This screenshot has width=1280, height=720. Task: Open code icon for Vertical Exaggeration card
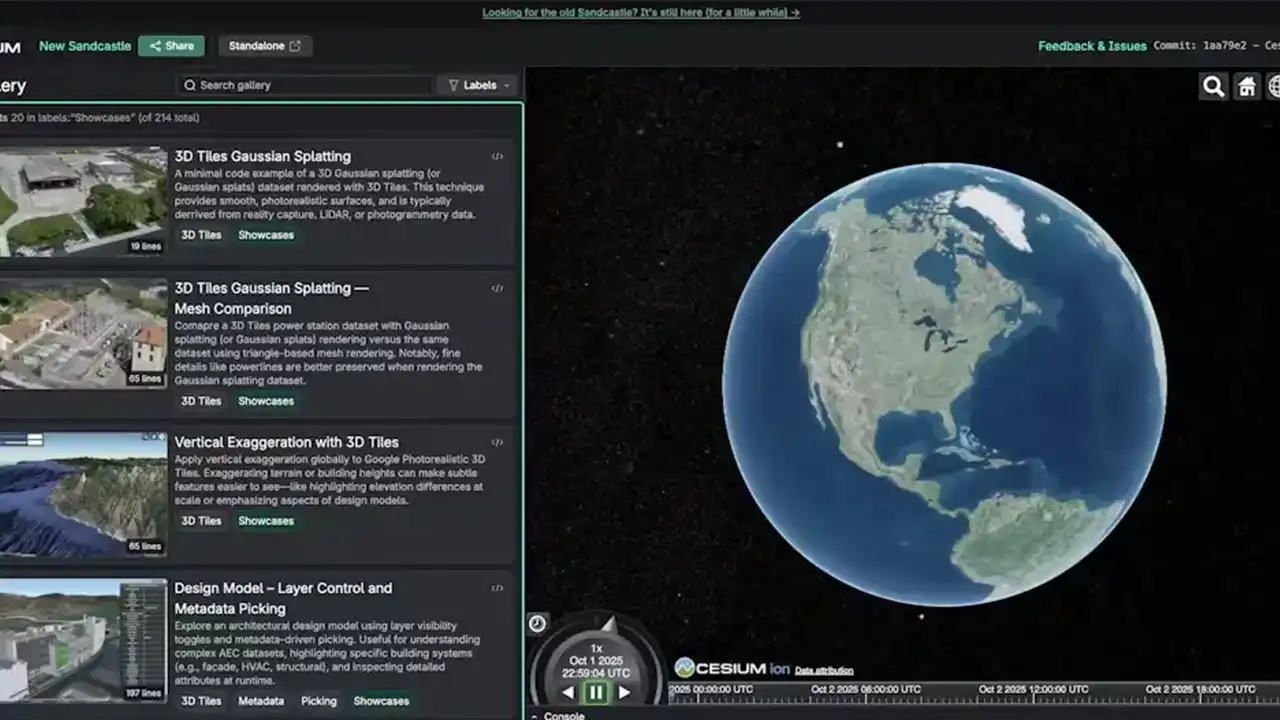[497, 443]
